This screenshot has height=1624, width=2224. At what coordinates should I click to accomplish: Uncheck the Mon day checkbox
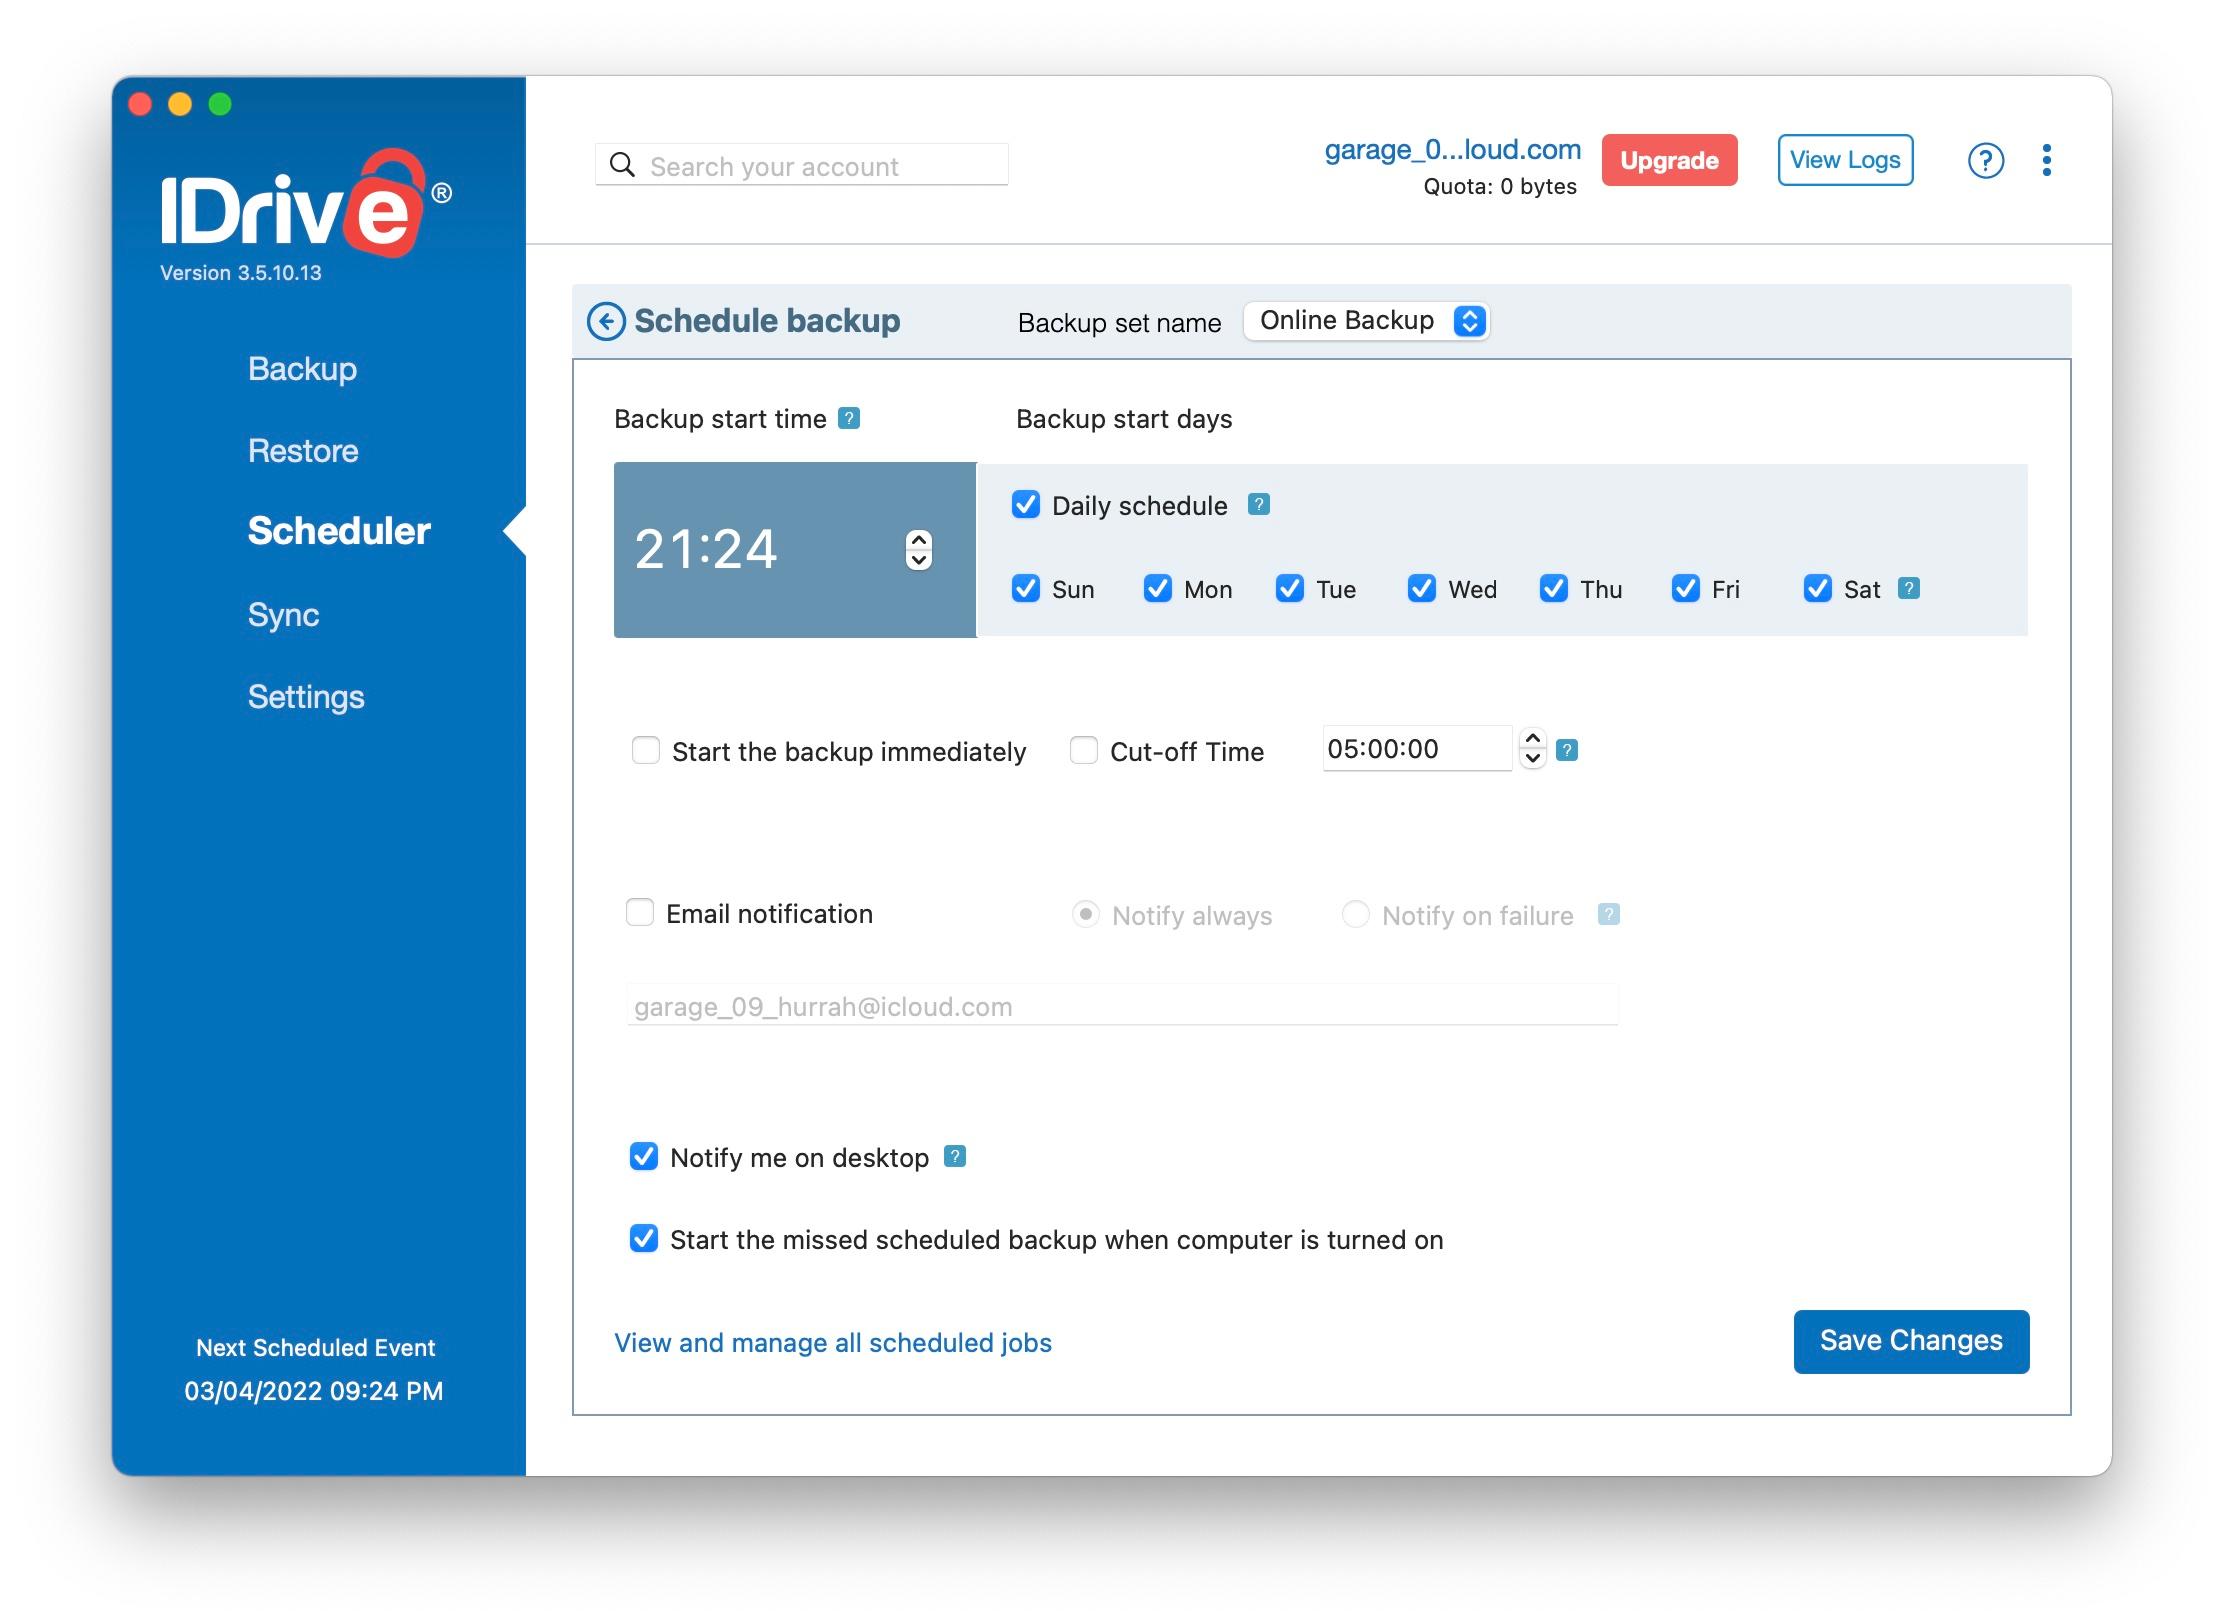(x=1158, y=588)
